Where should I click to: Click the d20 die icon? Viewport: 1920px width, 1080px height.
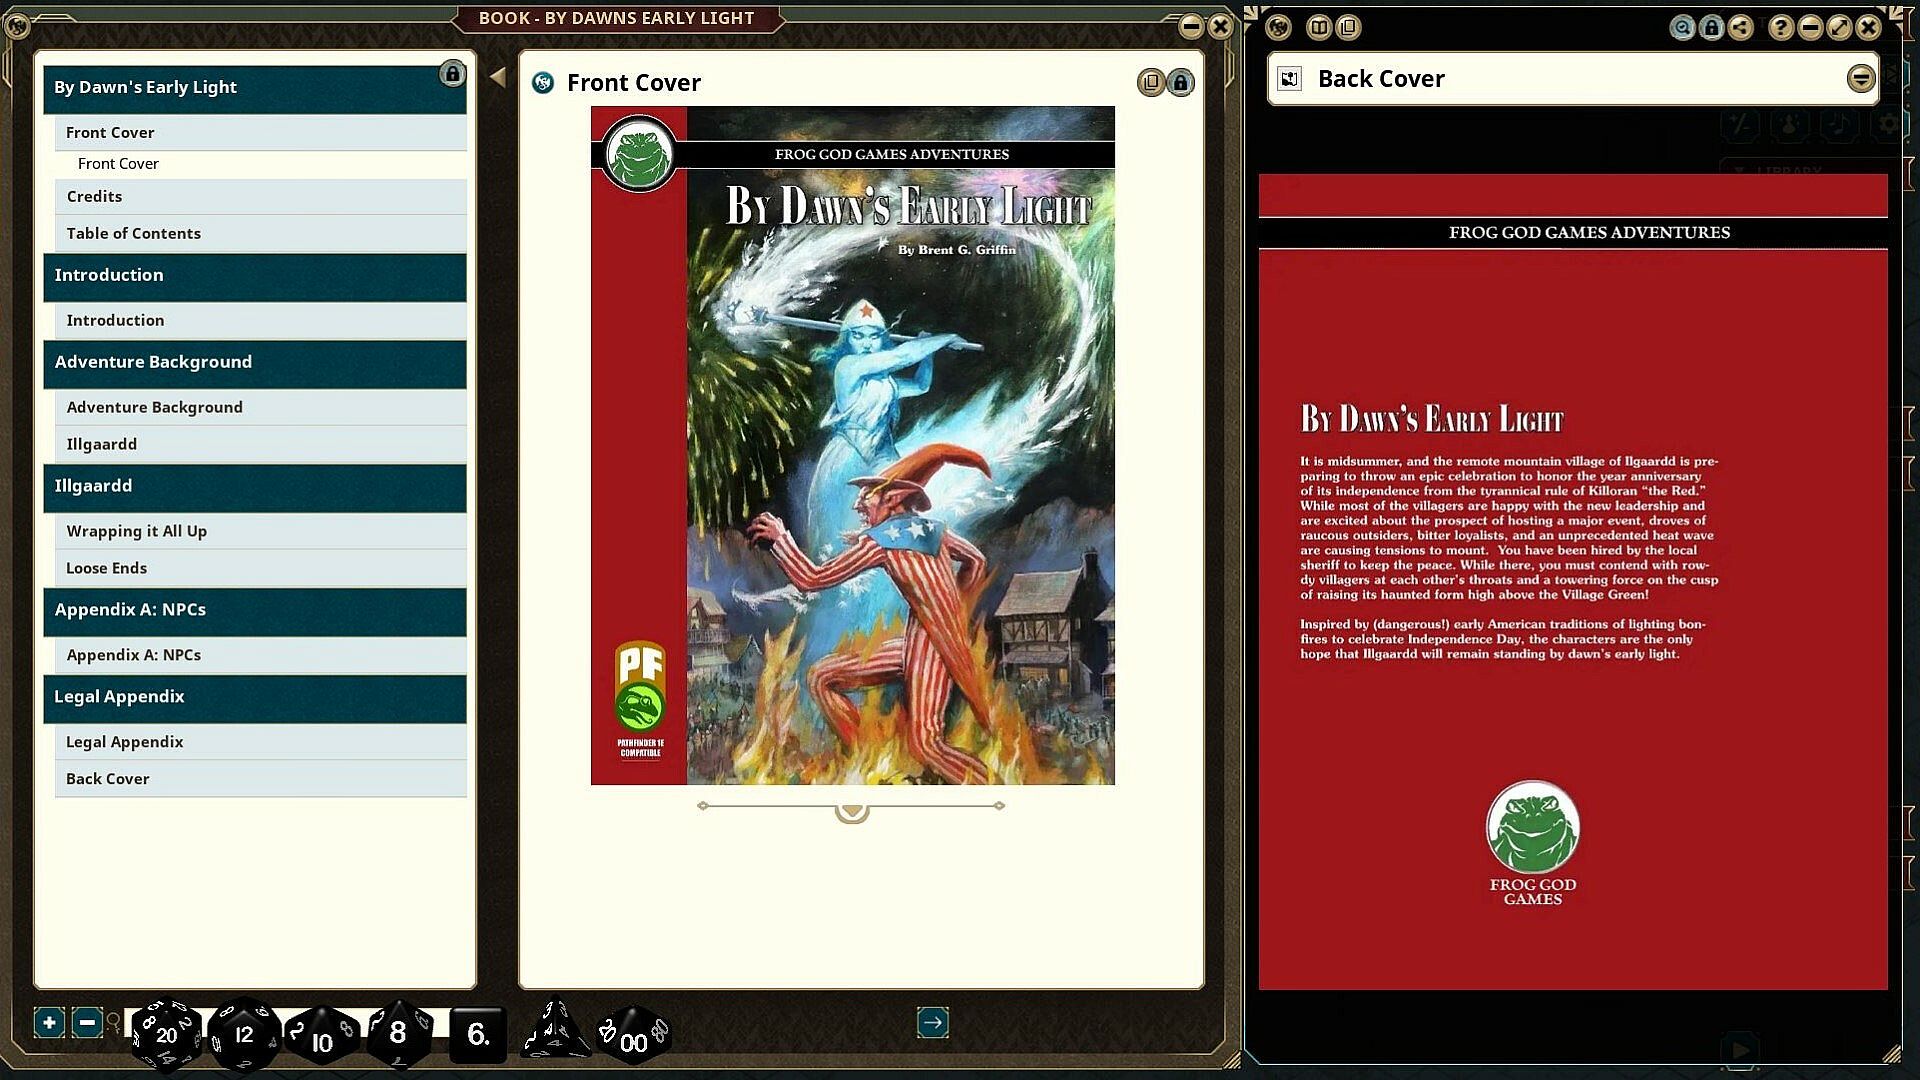pyautogui.click(x=166, y=1034)
